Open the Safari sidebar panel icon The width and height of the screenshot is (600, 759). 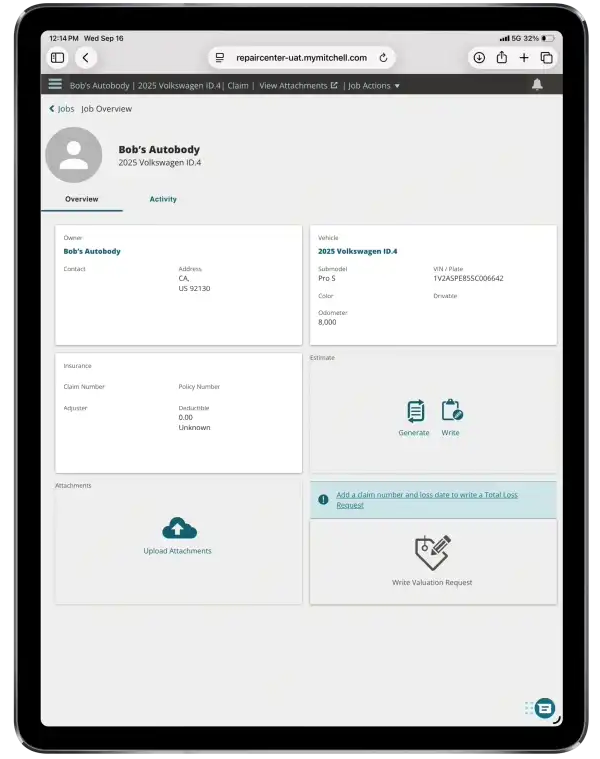coord(58,58)
